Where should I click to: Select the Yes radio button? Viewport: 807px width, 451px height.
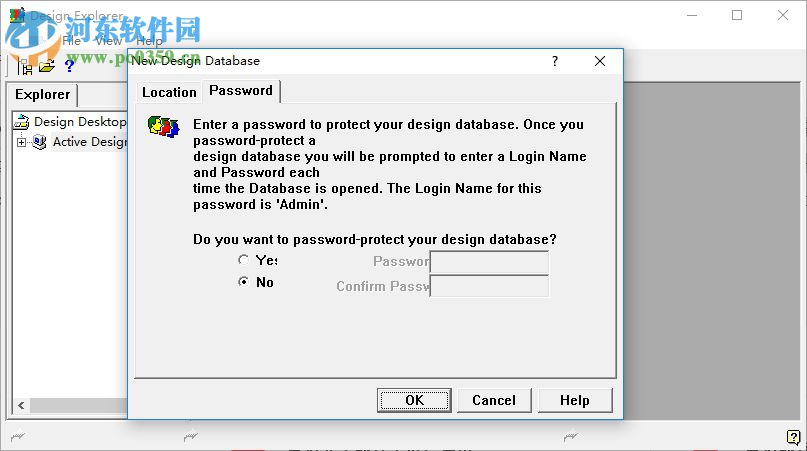pyautogui.click(x=243, y=260)
